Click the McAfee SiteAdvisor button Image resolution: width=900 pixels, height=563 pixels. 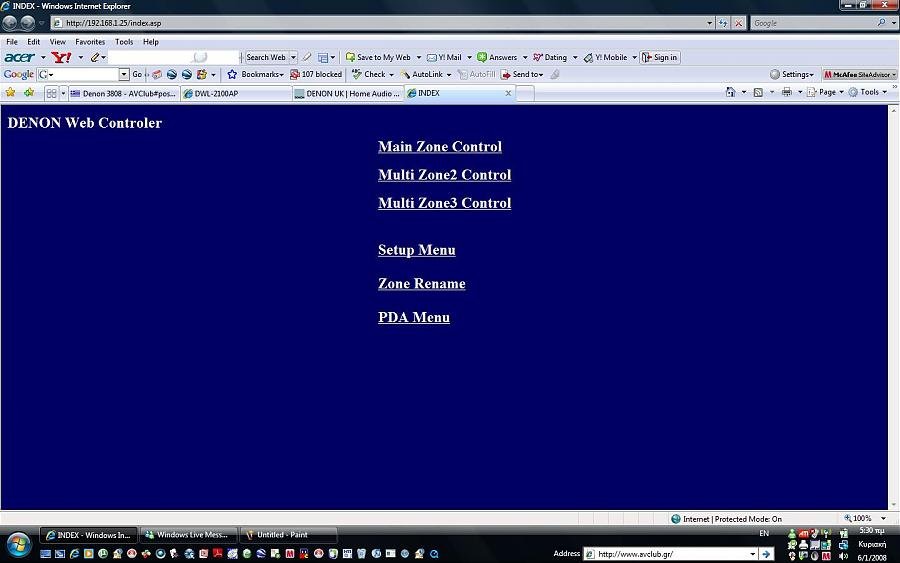(859, 74)
